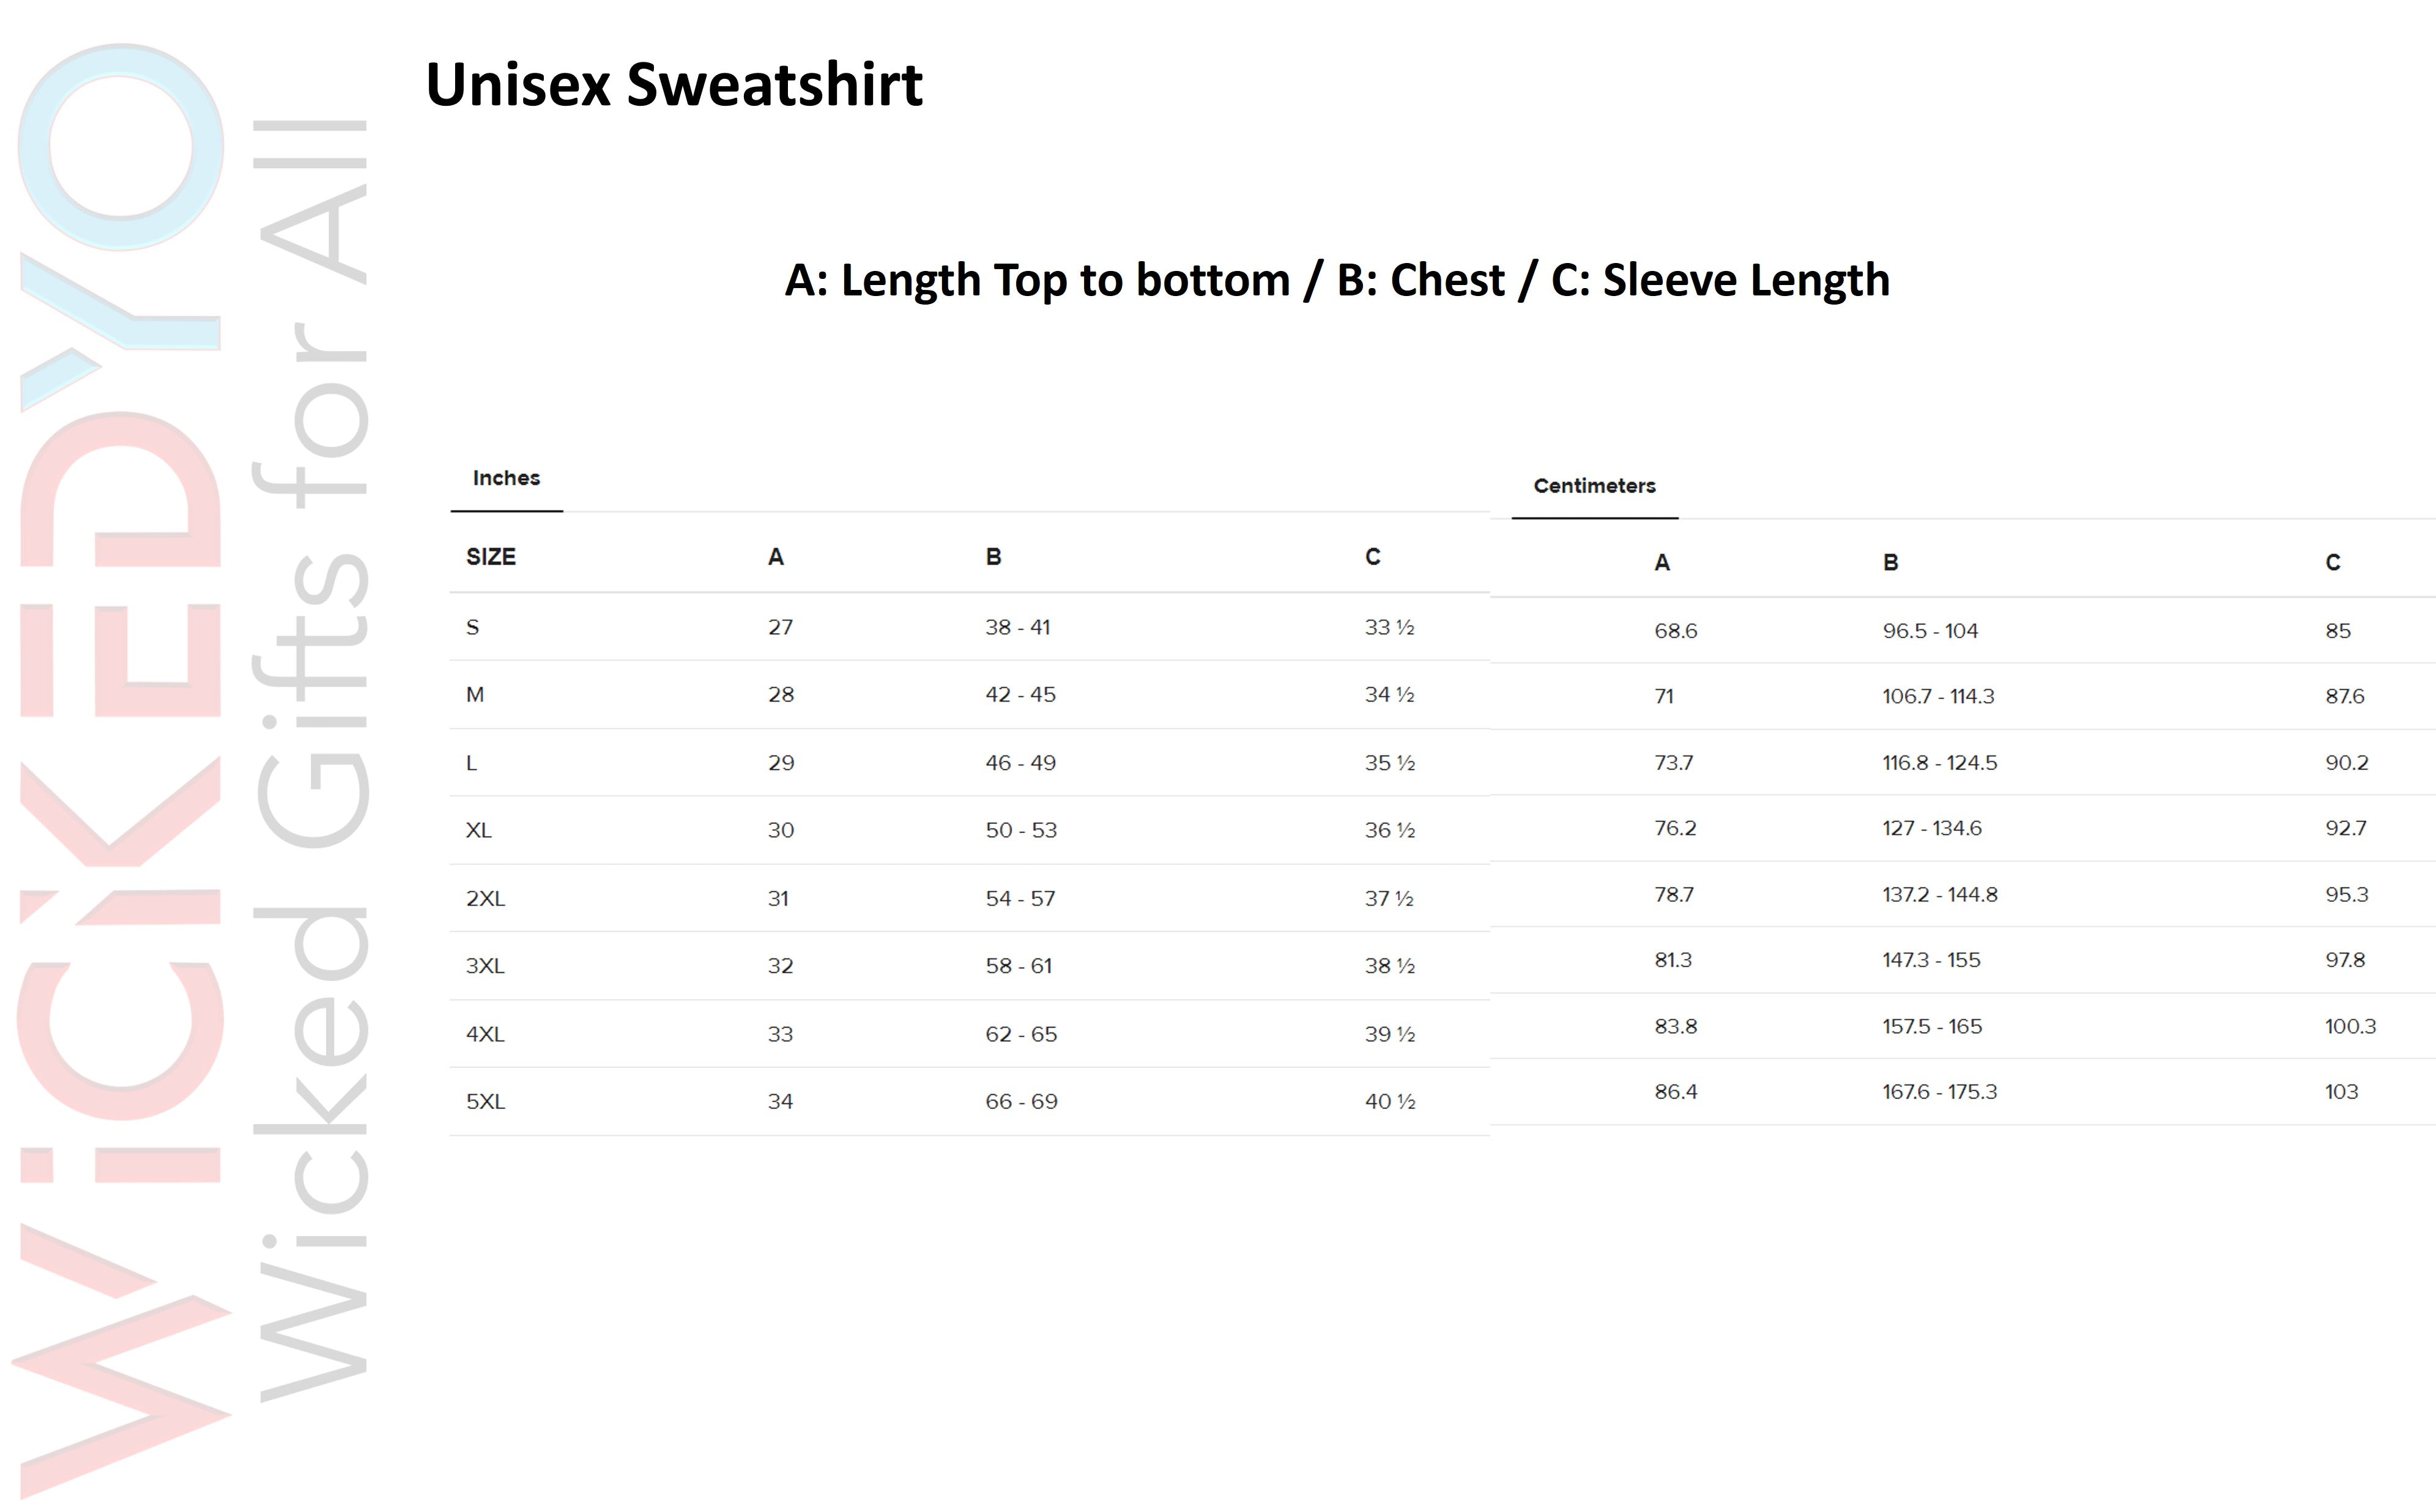Click column header A in Inches table
The height and width of the screenshot is (1512, 2436).
tap(776, 557)
